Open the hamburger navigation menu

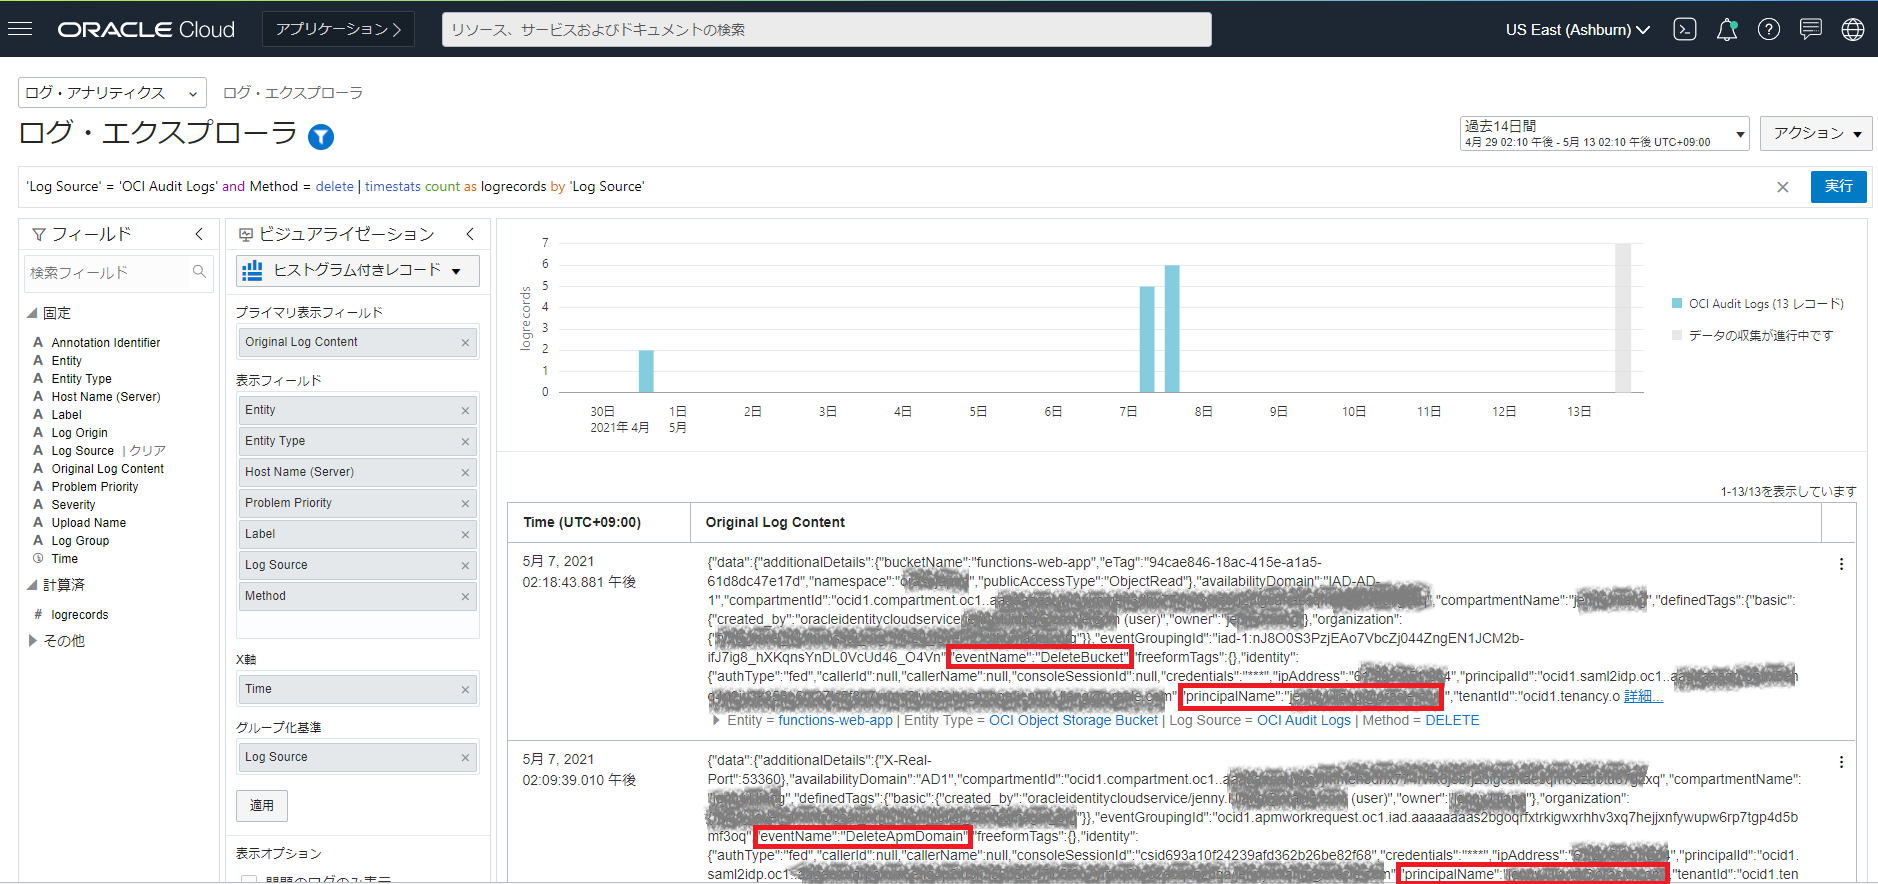click(x=20, y=29)
